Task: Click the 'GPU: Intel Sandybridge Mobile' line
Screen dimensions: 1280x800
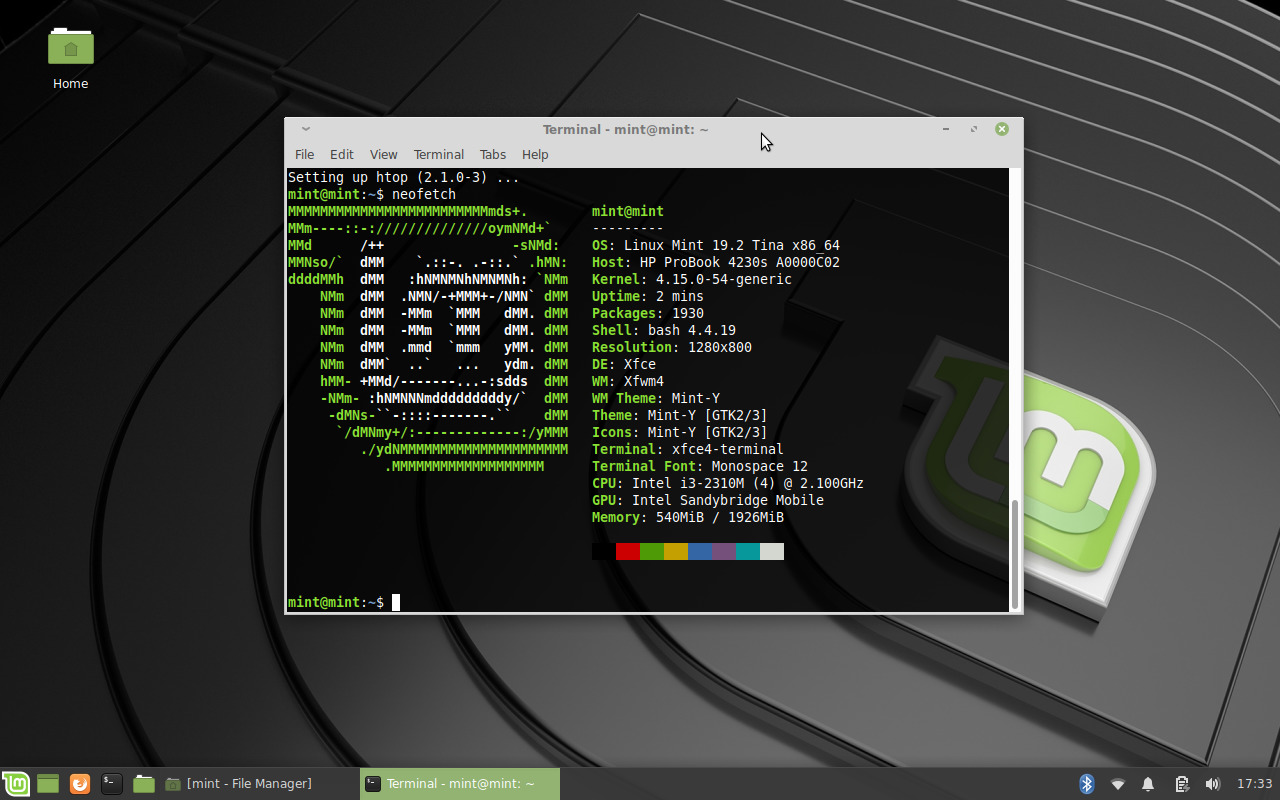Action: point(708,500)
